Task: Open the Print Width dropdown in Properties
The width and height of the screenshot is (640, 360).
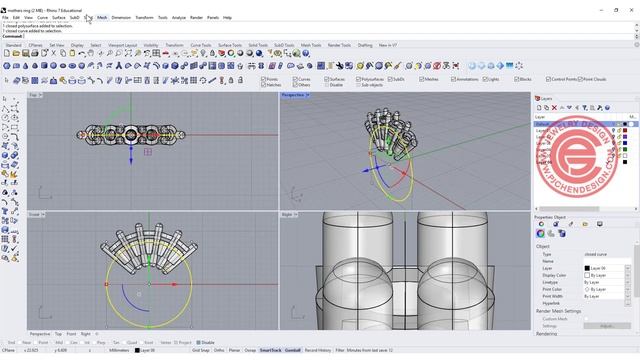Action: click(628, 296)
